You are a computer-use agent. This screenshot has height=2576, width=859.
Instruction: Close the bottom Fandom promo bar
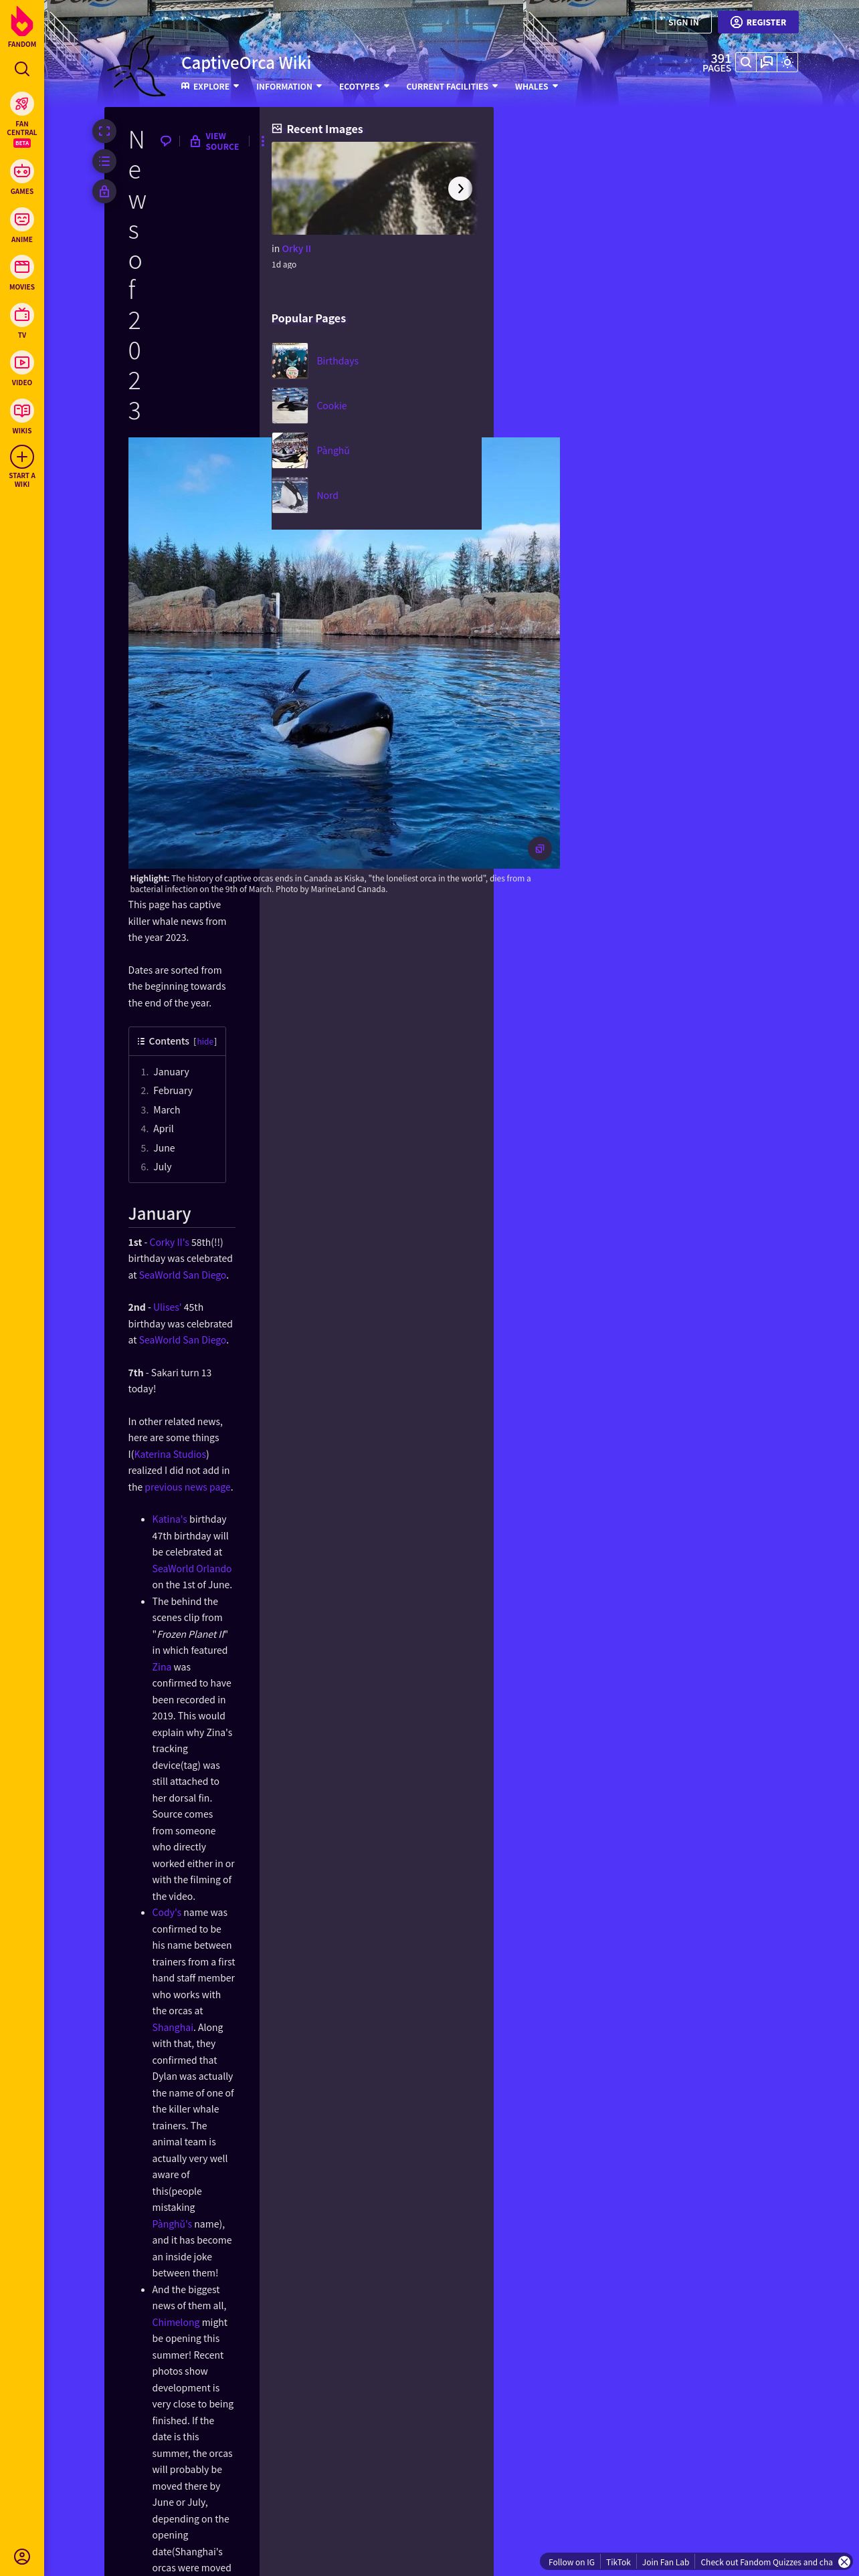point(844,2561)
